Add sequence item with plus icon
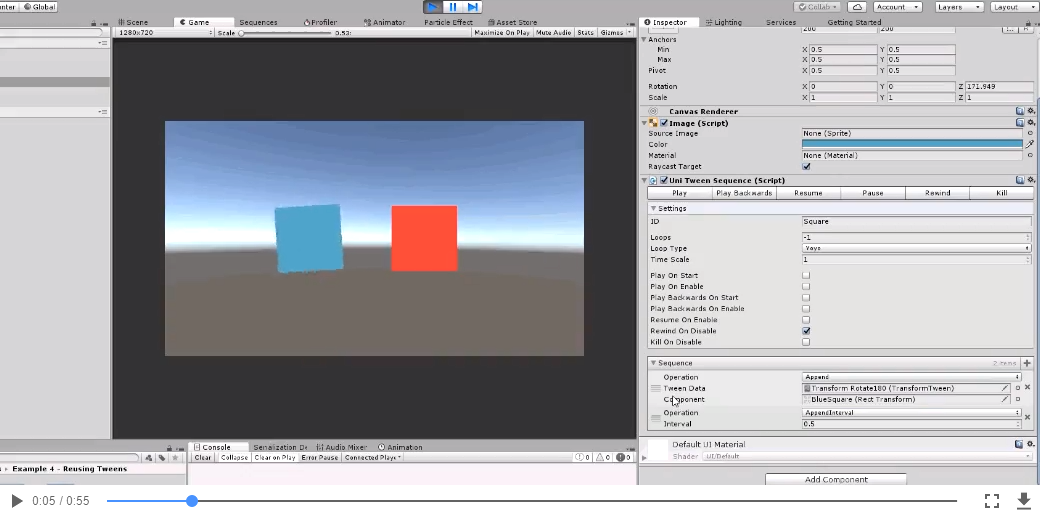 [1027, 363]
